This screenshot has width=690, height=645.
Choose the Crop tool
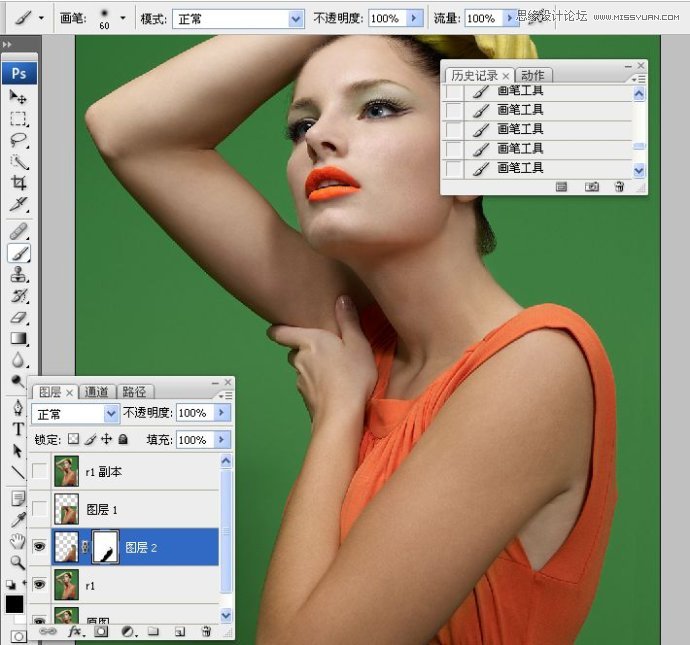(x=18, y=183)
